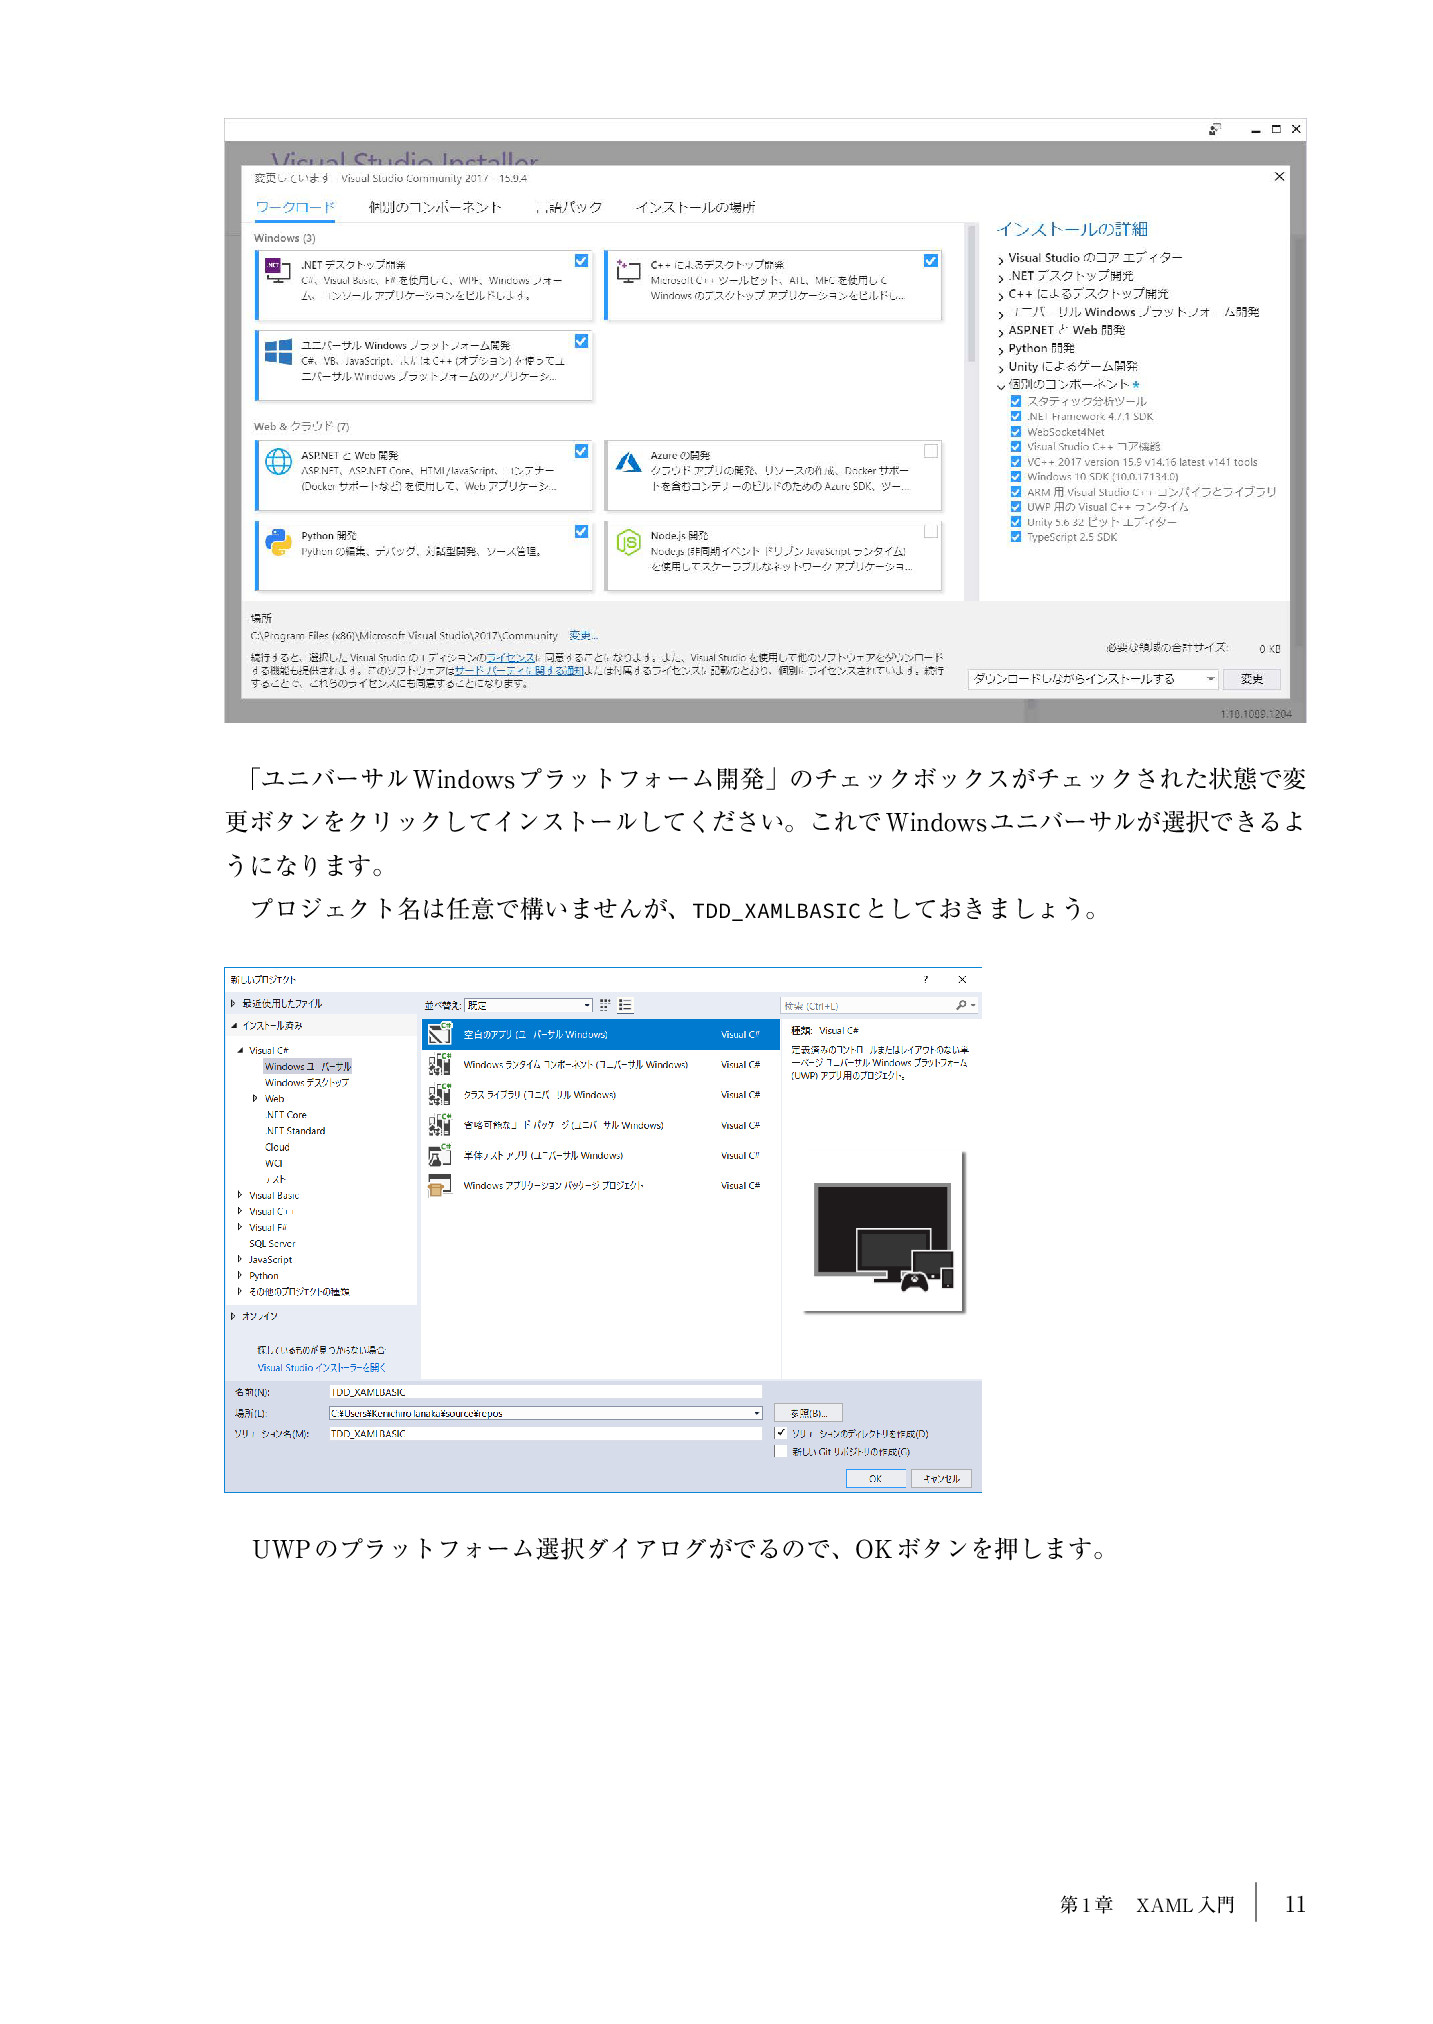The height and width of the screenshot is (2024, 1433).
Task: Uncheck TypeScript 2.5 SDK component
Action: tap(1015, 537)
